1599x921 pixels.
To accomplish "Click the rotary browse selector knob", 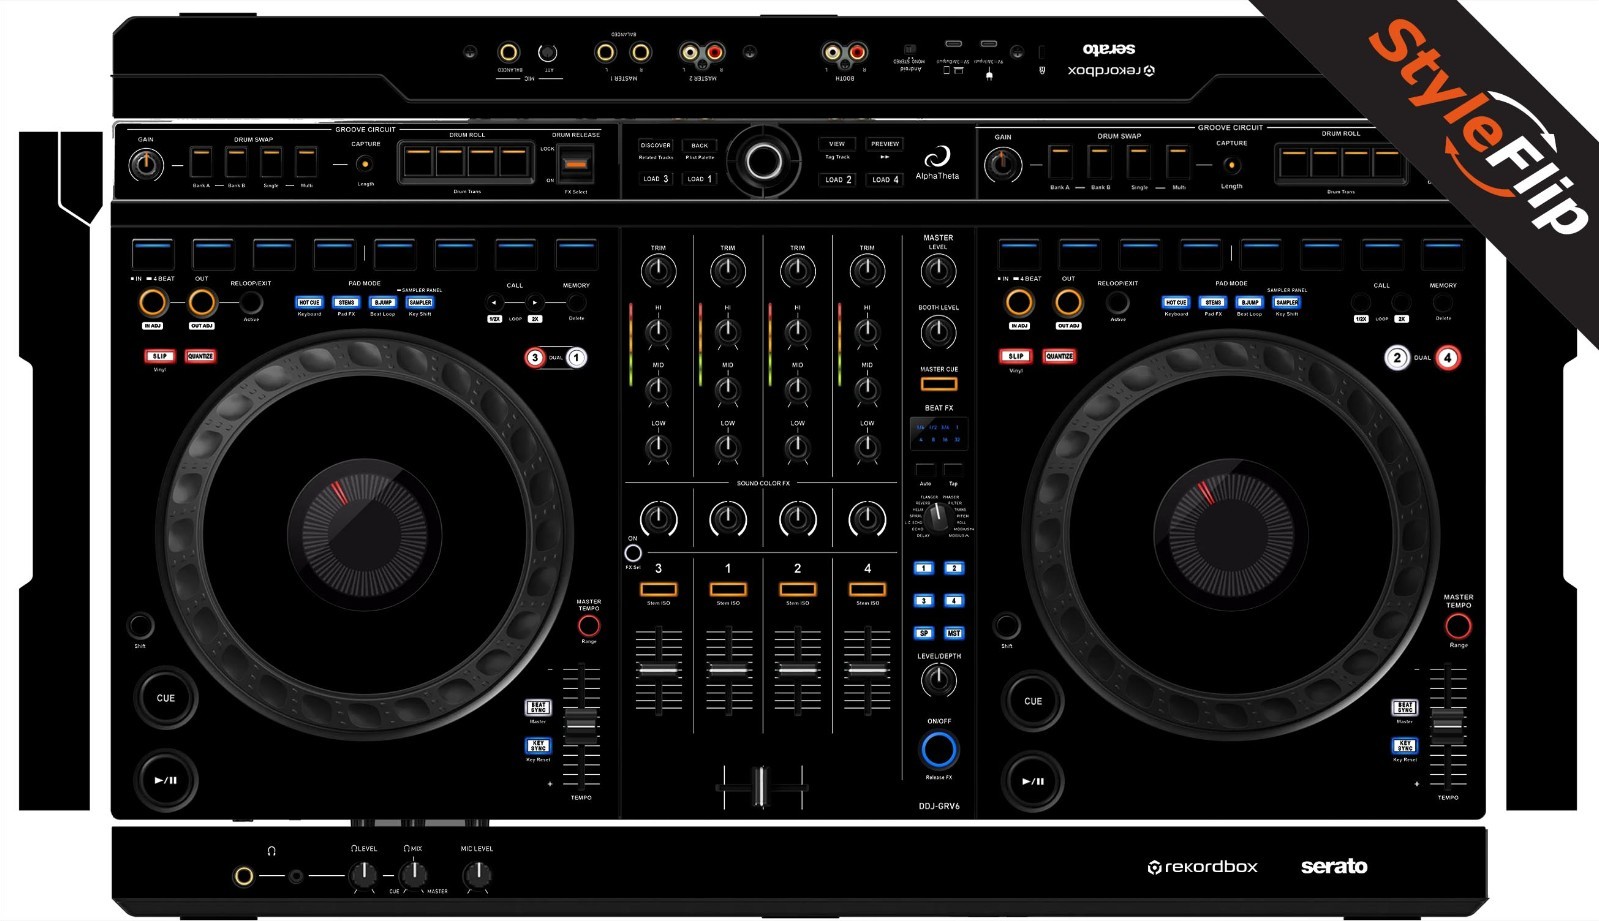I will (763, 161).
